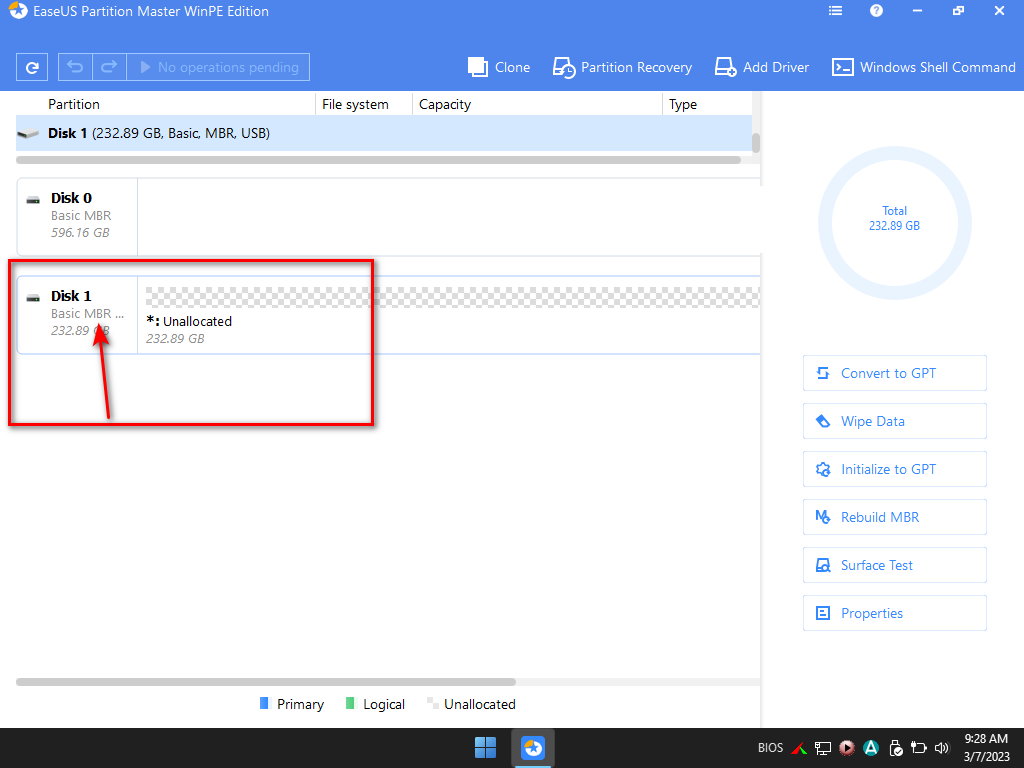Click the red-green tray icon next to BIOS
The image size is (1024, 768).
coord(799,748)
